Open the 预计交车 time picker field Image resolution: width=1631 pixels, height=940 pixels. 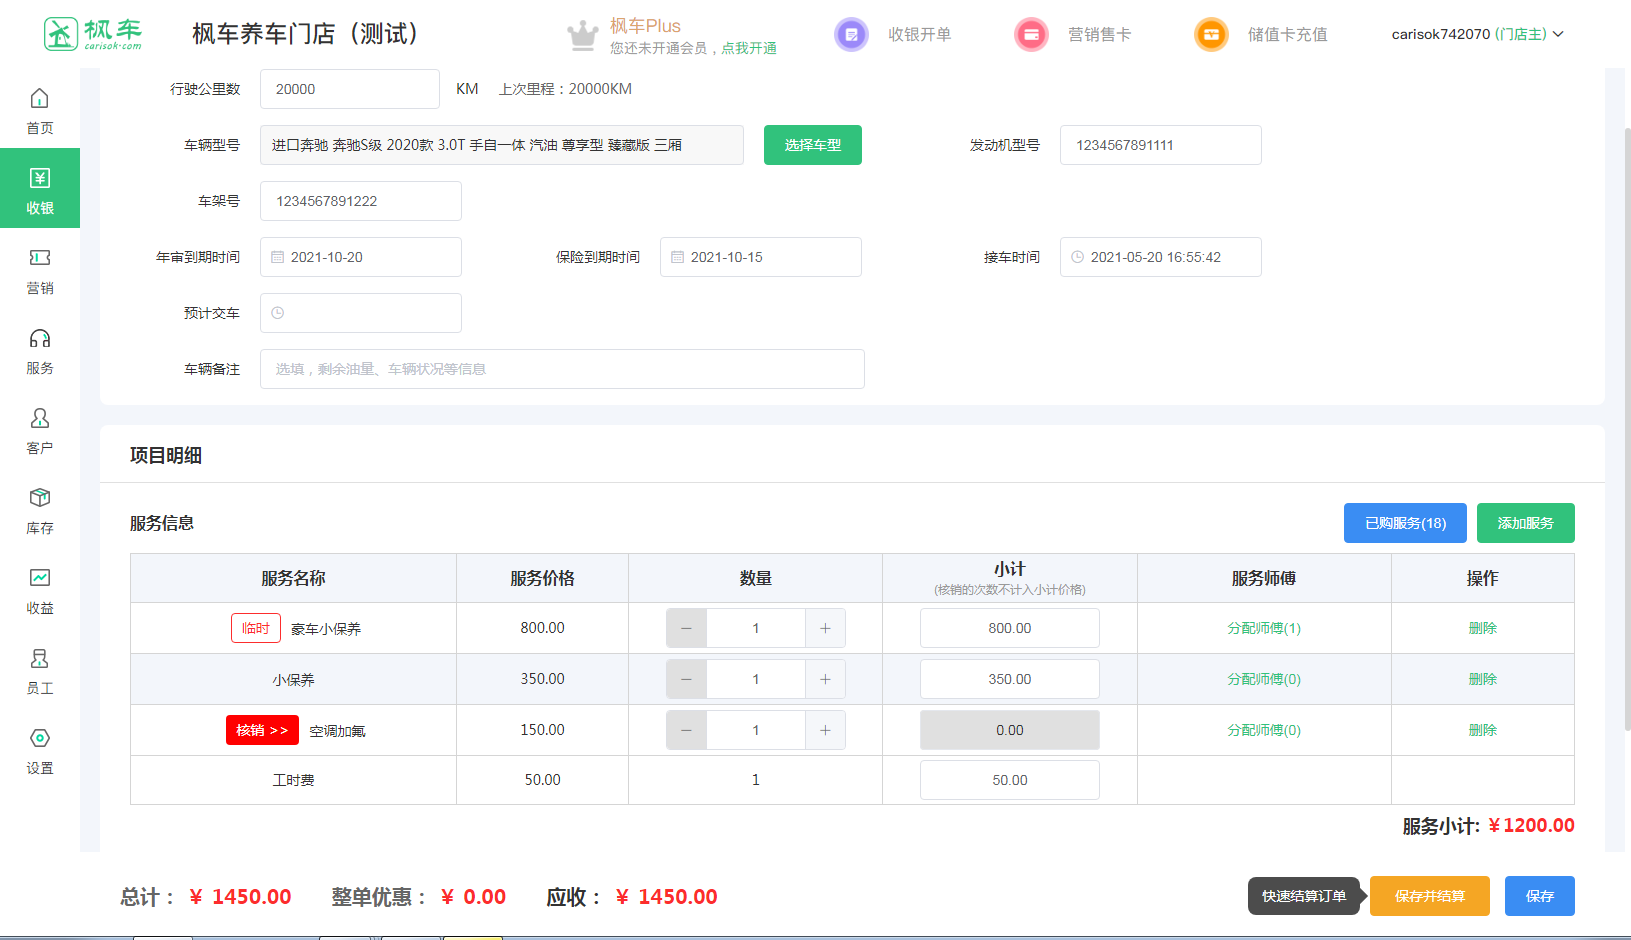(361, 313)
